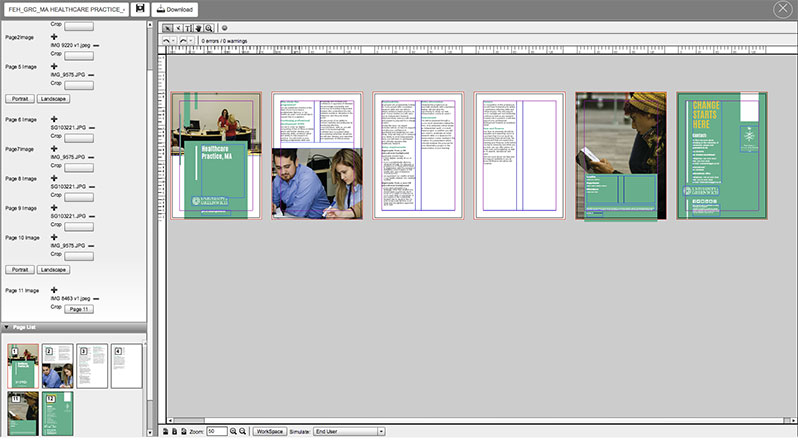Close the editor with the X

782,9
